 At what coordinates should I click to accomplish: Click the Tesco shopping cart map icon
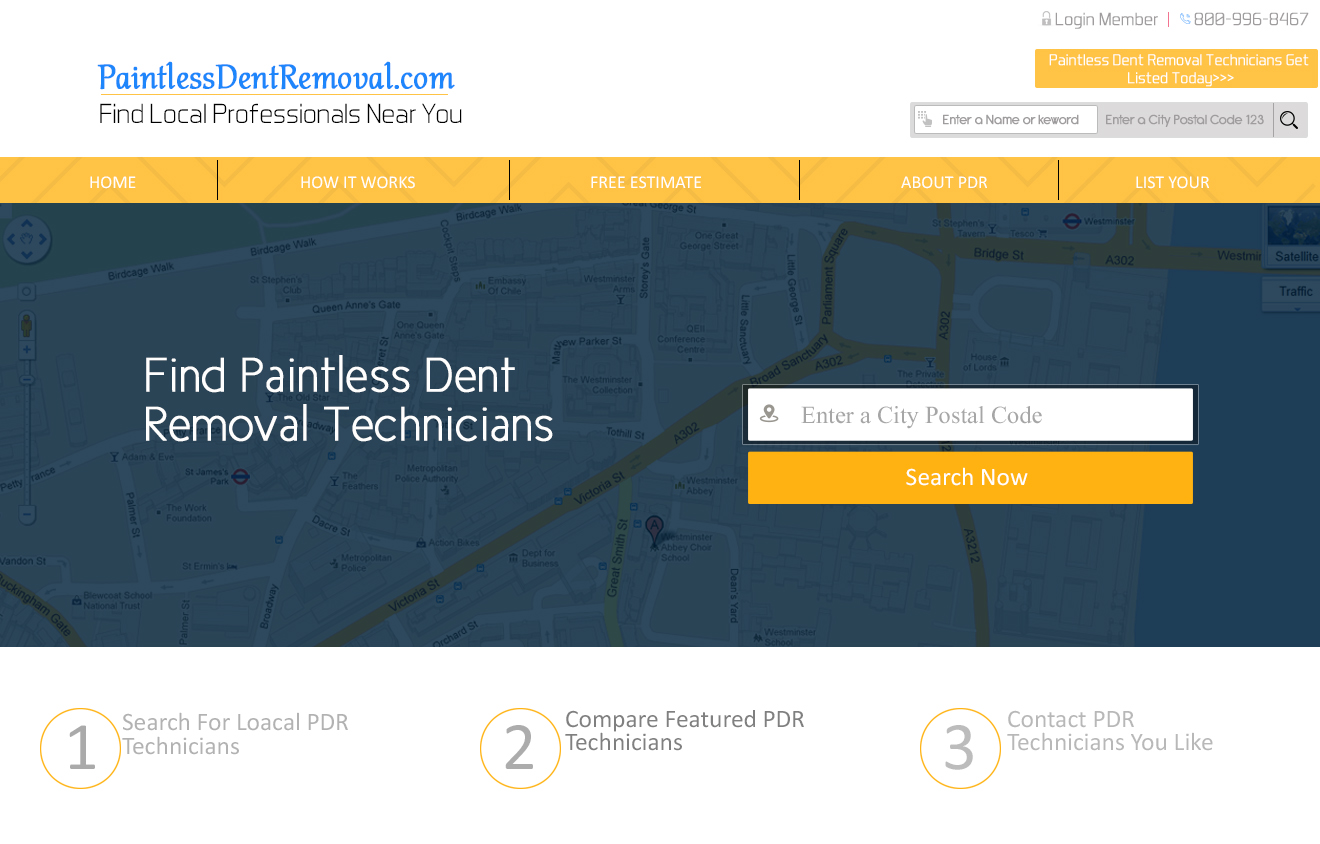click(x=1042, y=233)
